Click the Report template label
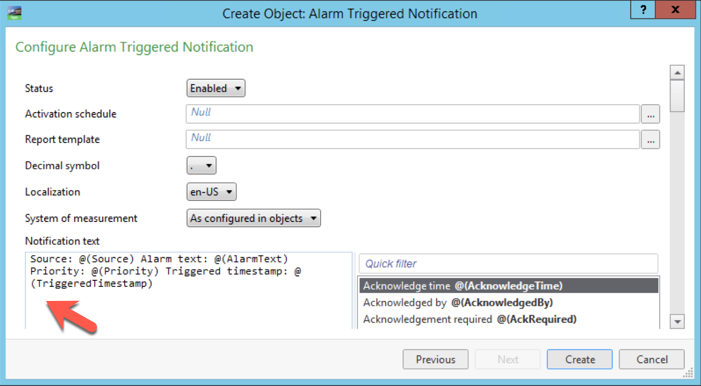 pyautogui.click(x=62, y=139)
